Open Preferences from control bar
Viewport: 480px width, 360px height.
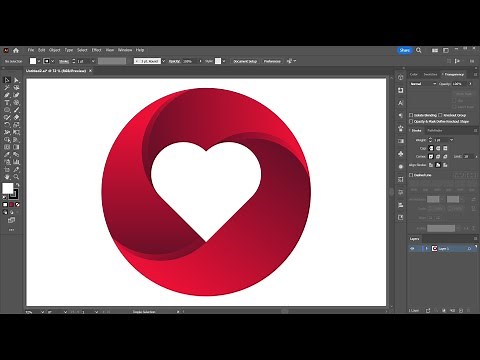coord(272,61)
